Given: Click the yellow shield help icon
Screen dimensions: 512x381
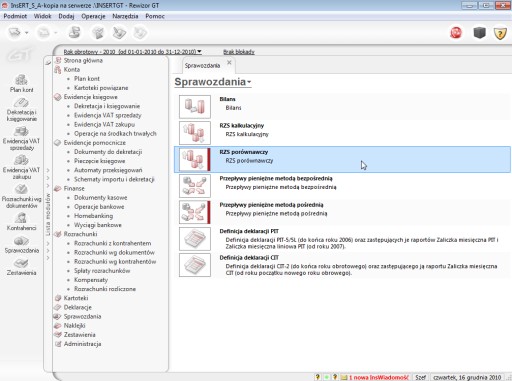Looking at the screenshot, I should (500, 33).
